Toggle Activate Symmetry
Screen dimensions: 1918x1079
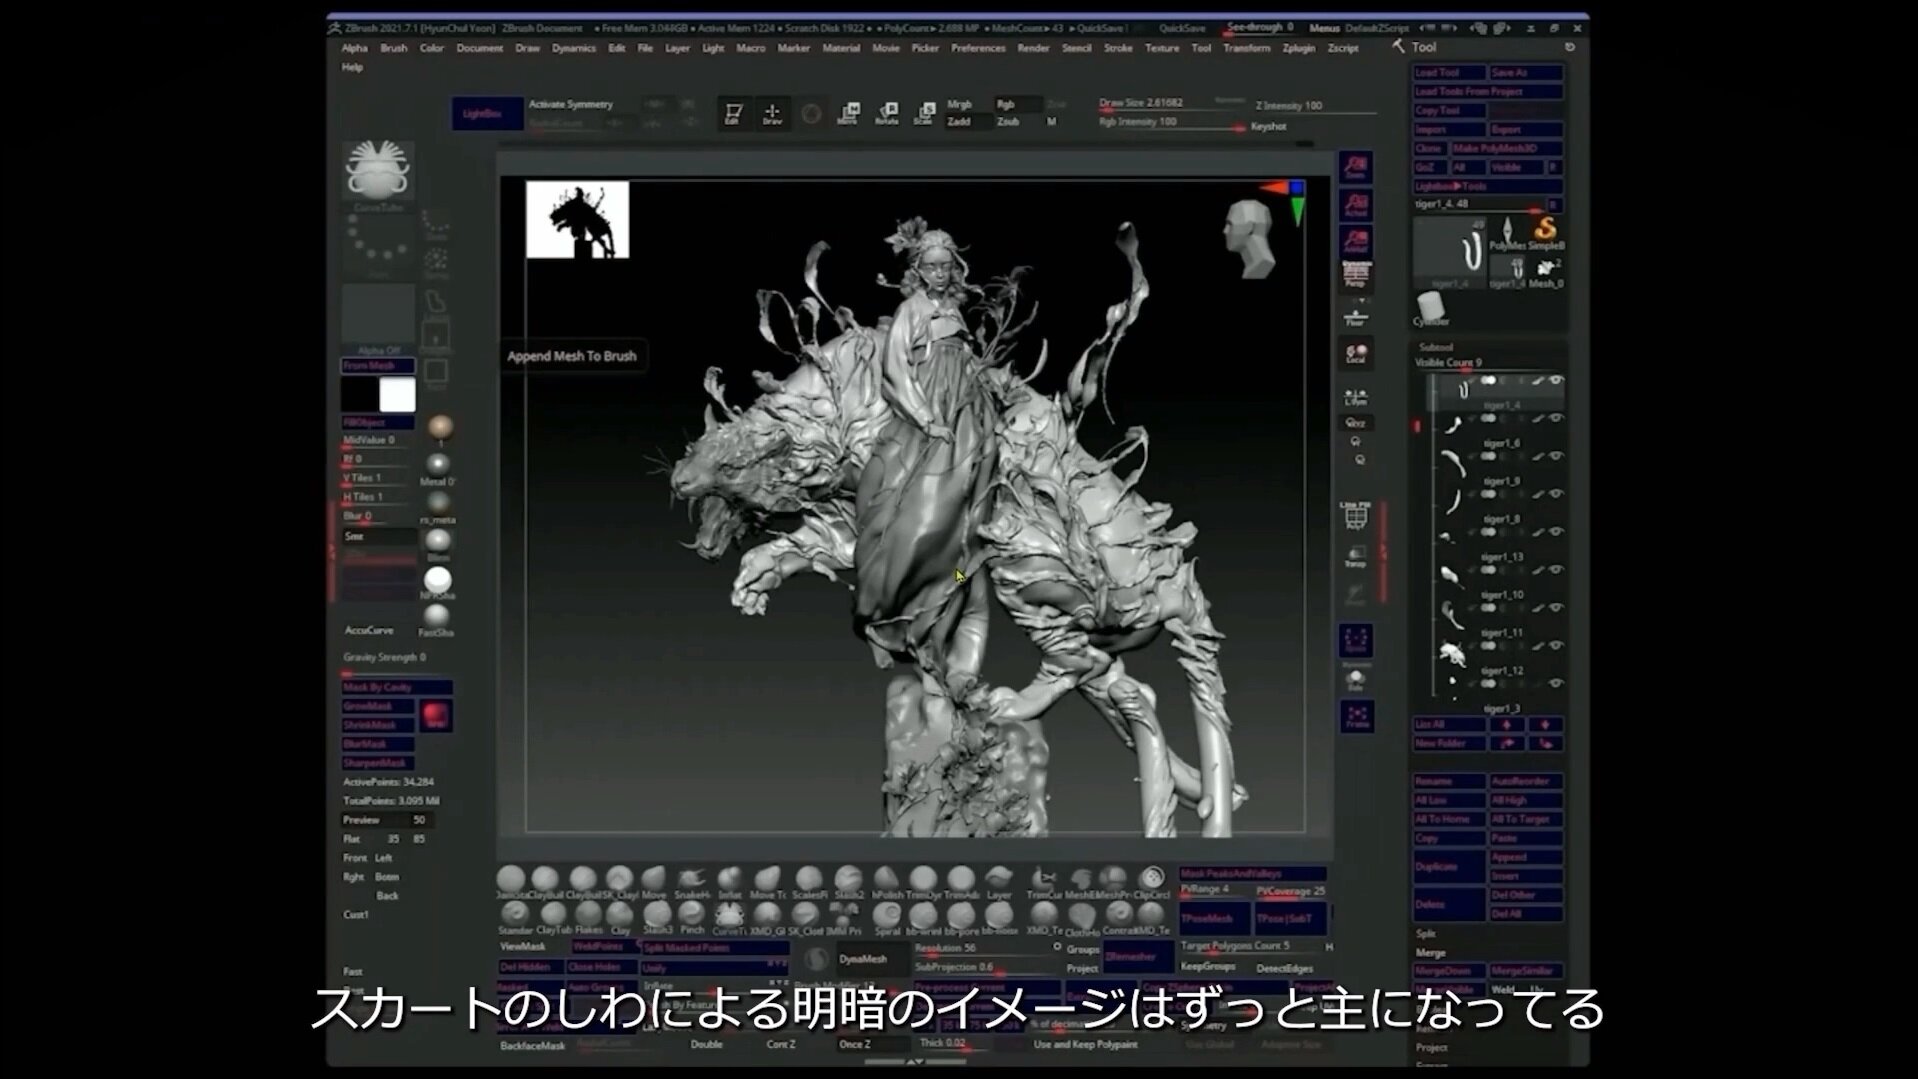point(570,104)
